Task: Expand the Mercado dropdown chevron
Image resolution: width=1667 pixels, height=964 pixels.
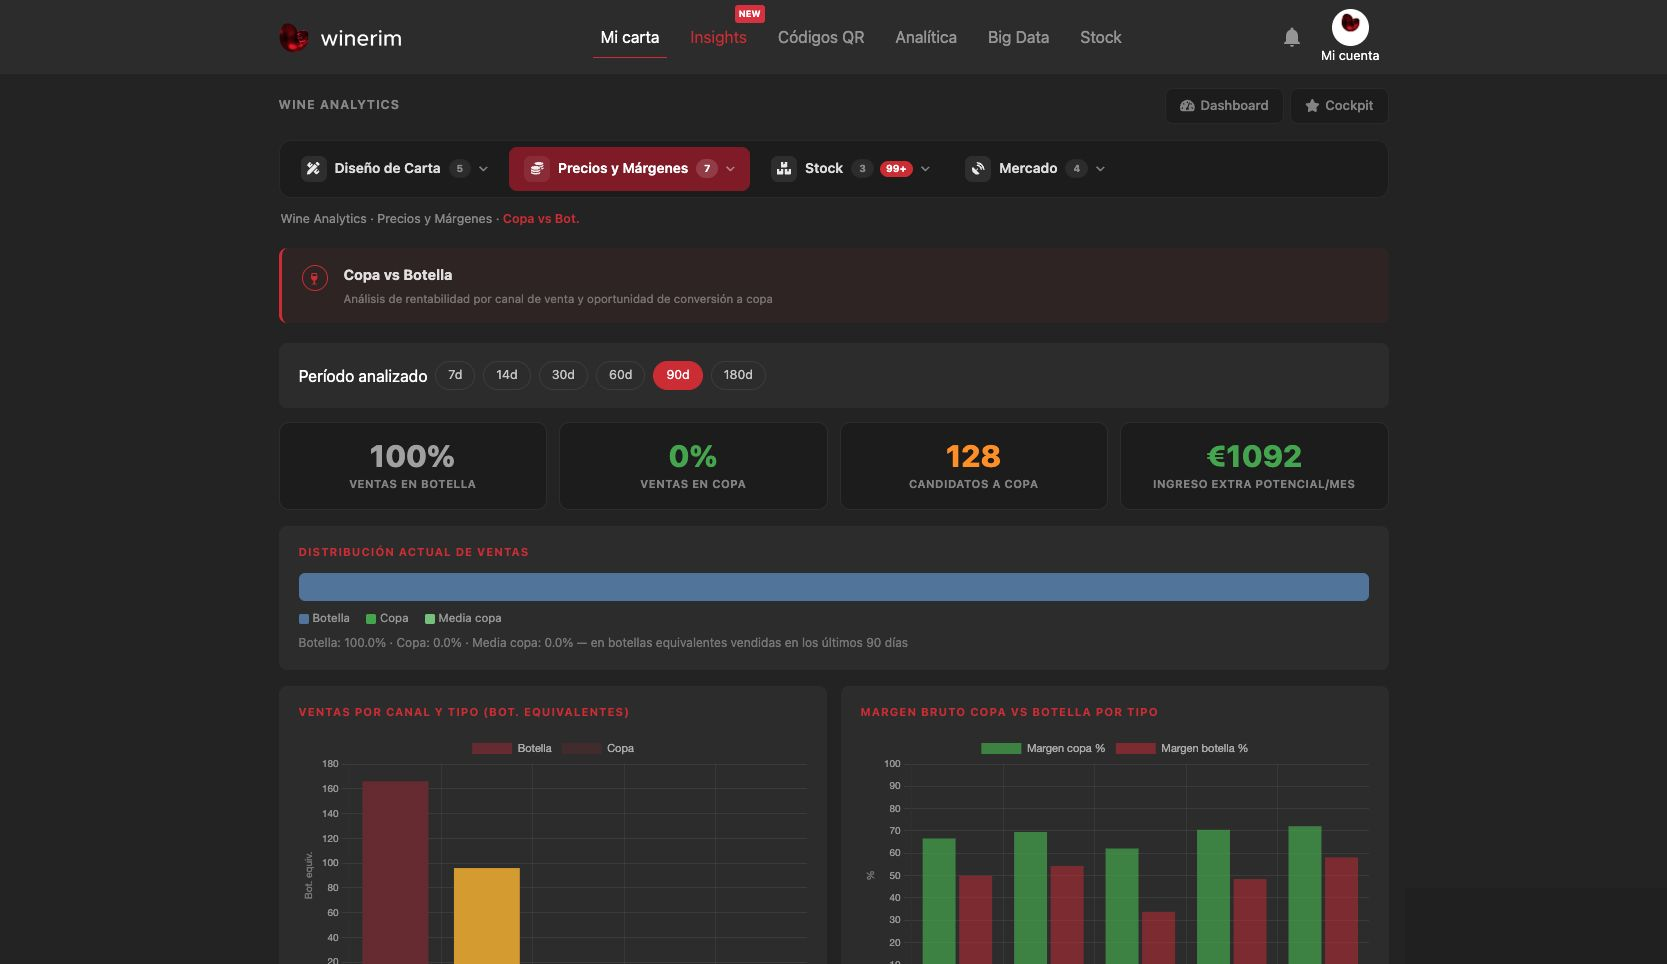Action: (x=1100, y=169)
